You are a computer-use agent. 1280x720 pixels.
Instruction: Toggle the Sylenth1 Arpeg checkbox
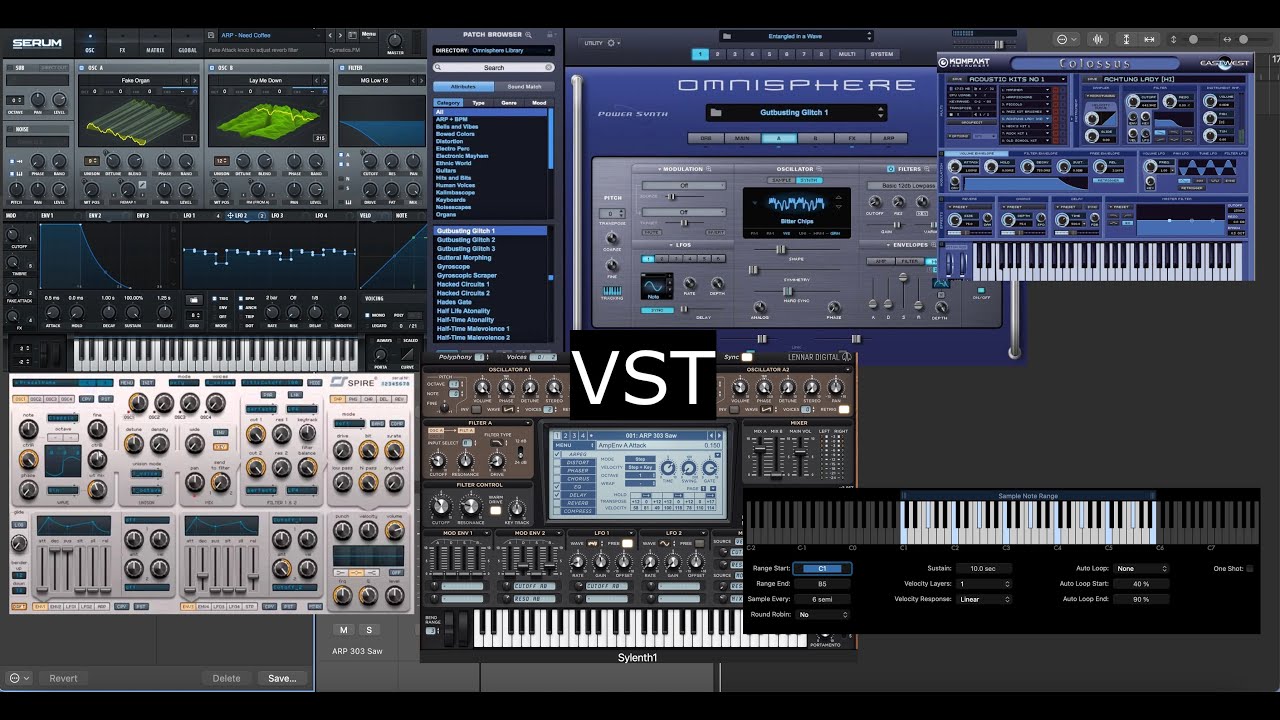coord(557,454)
